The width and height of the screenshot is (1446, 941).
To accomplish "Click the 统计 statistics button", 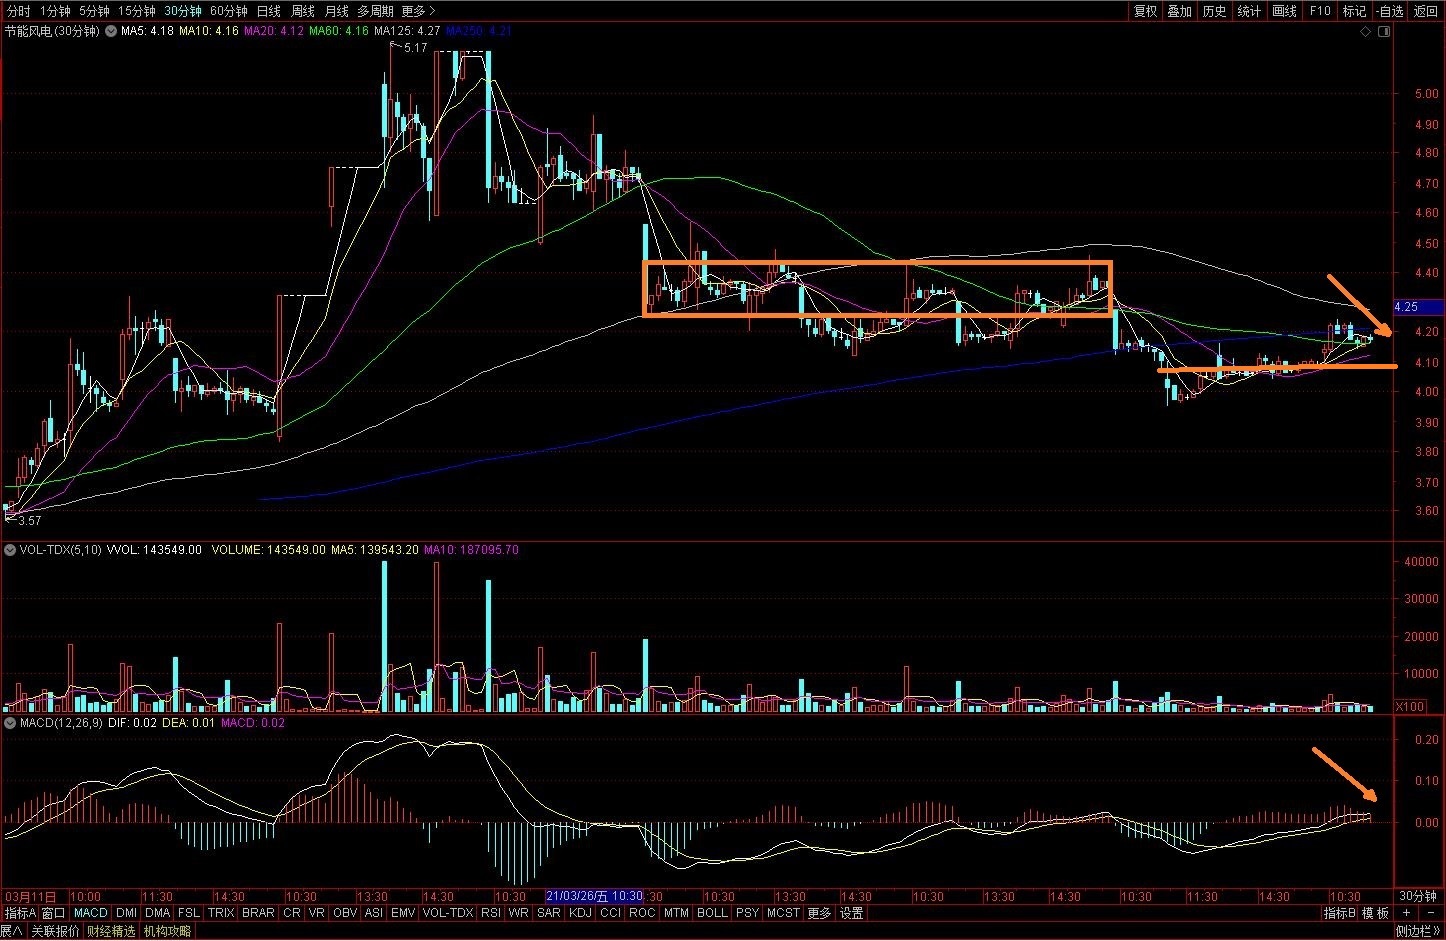I will pos(1249,11).
